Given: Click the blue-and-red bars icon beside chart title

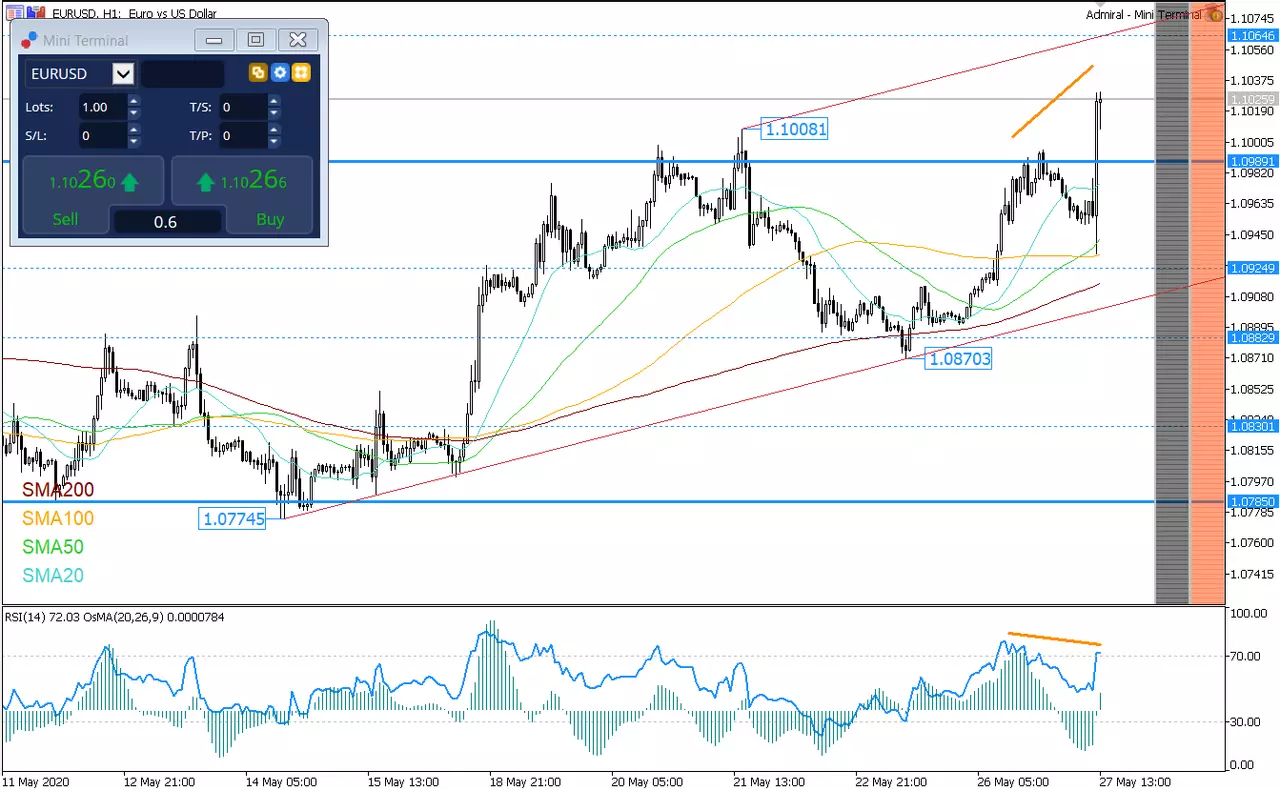Looking at the screenshot, I should (35, 13).
